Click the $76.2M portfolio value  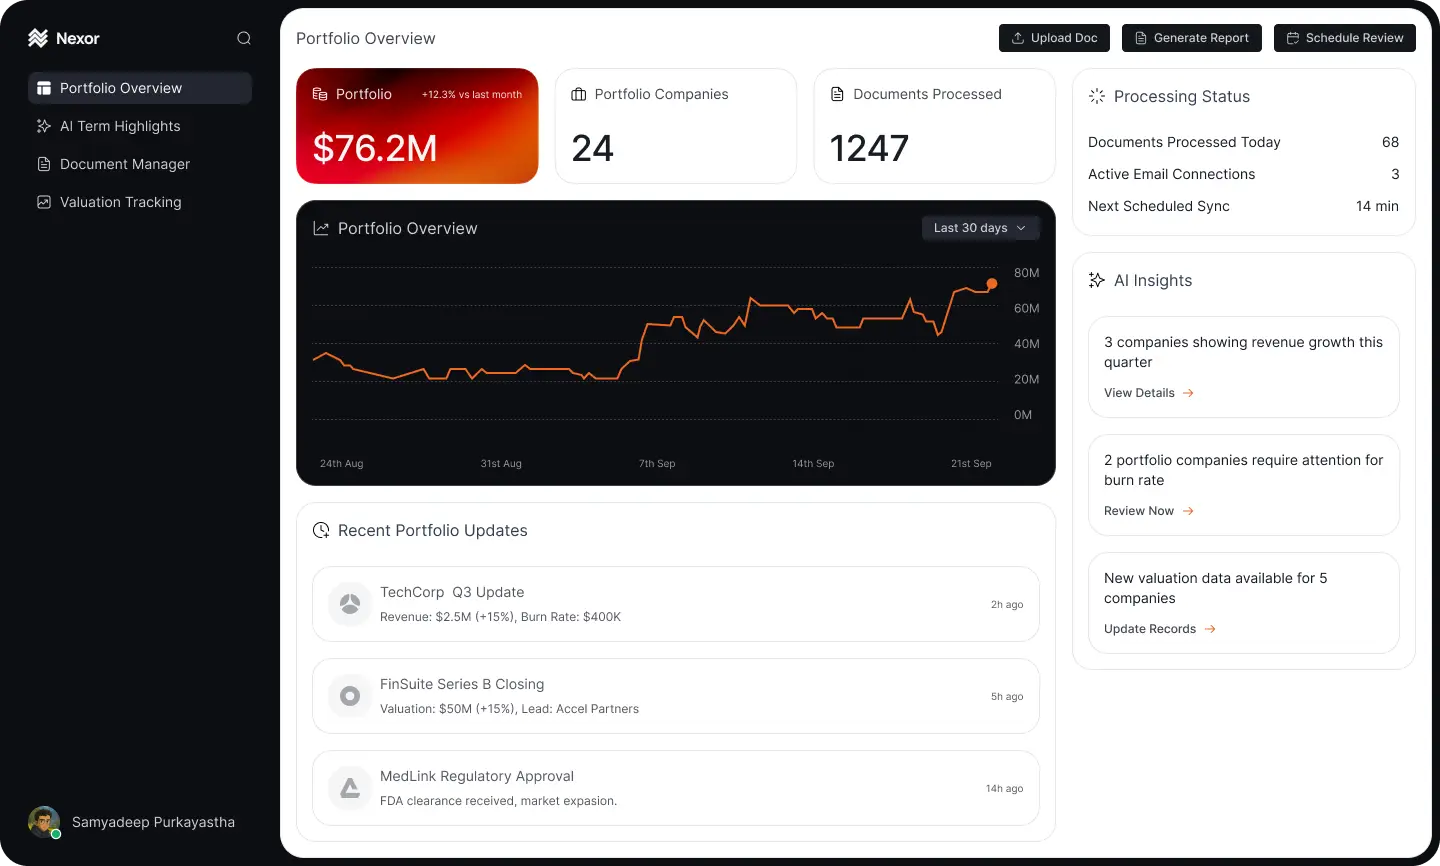point(375,148)
